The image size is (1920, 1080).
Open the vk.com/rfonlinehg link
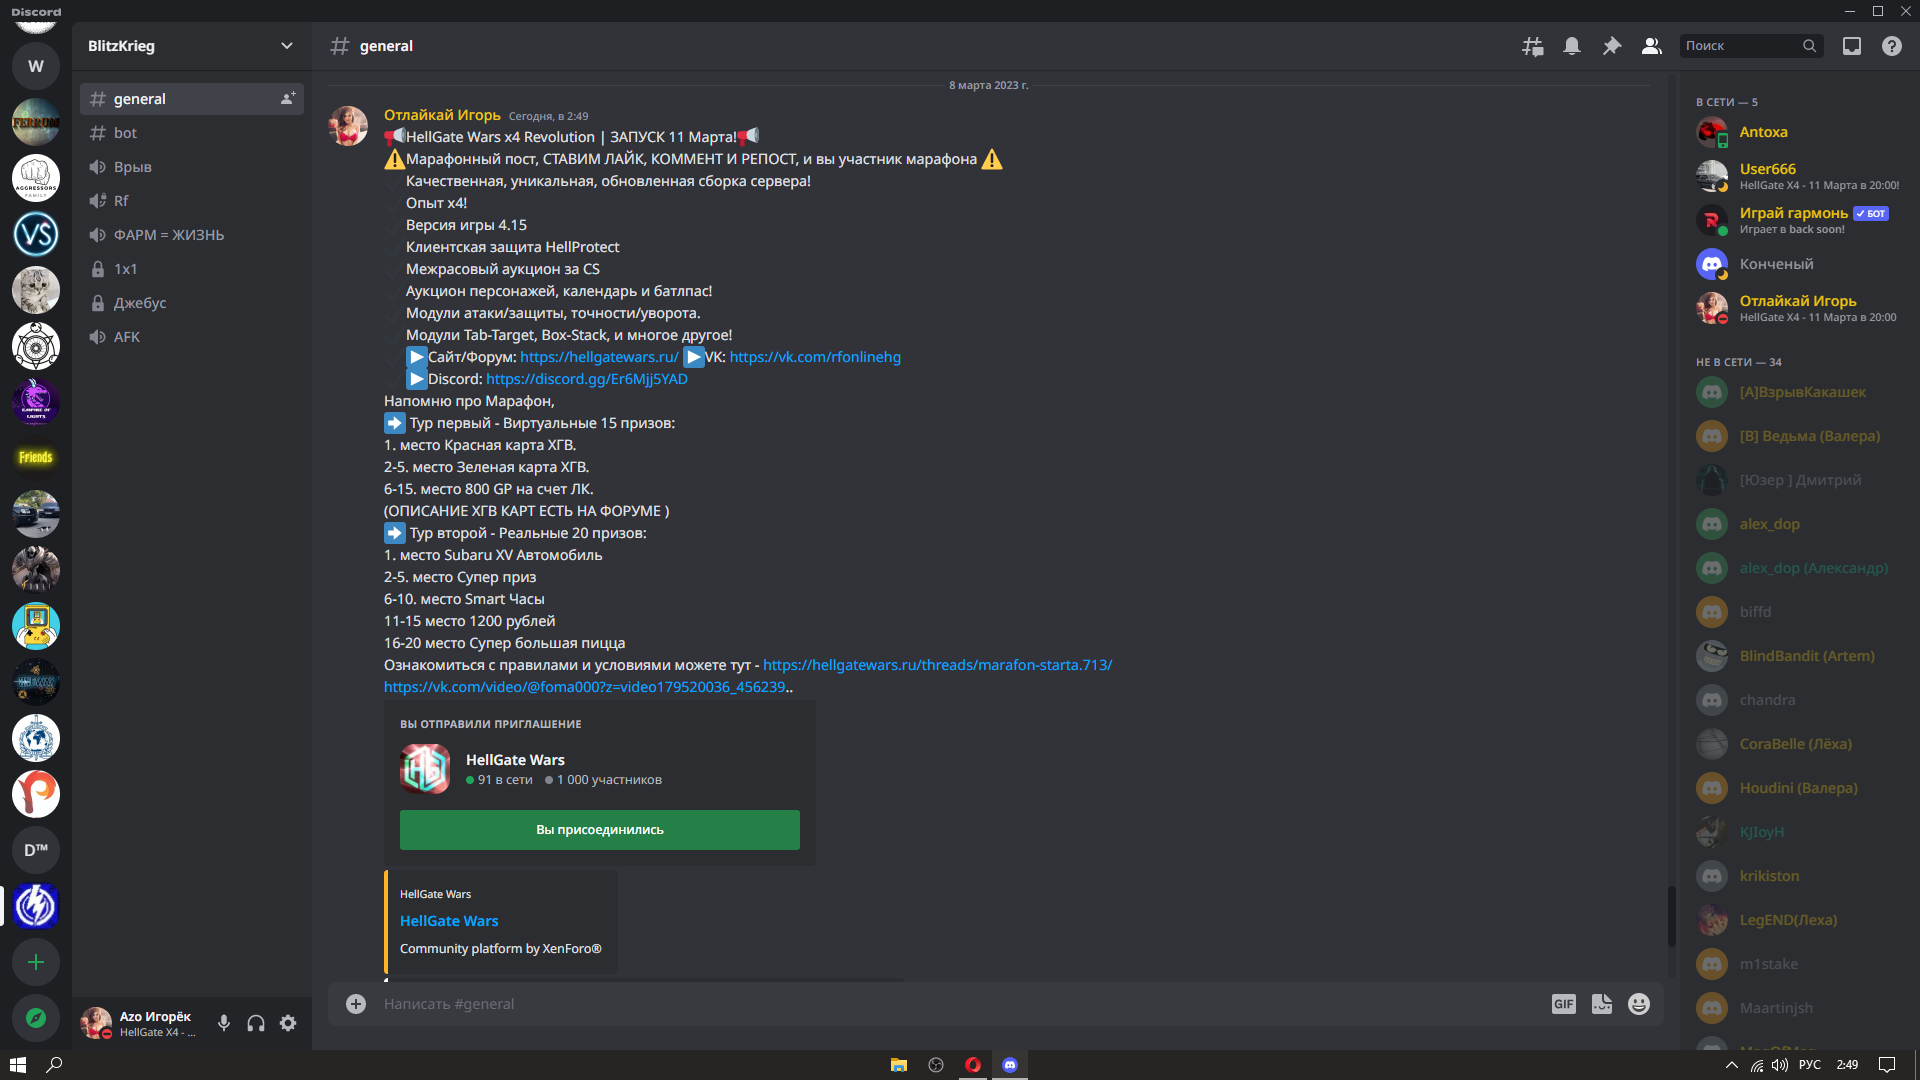pos(815,357)
